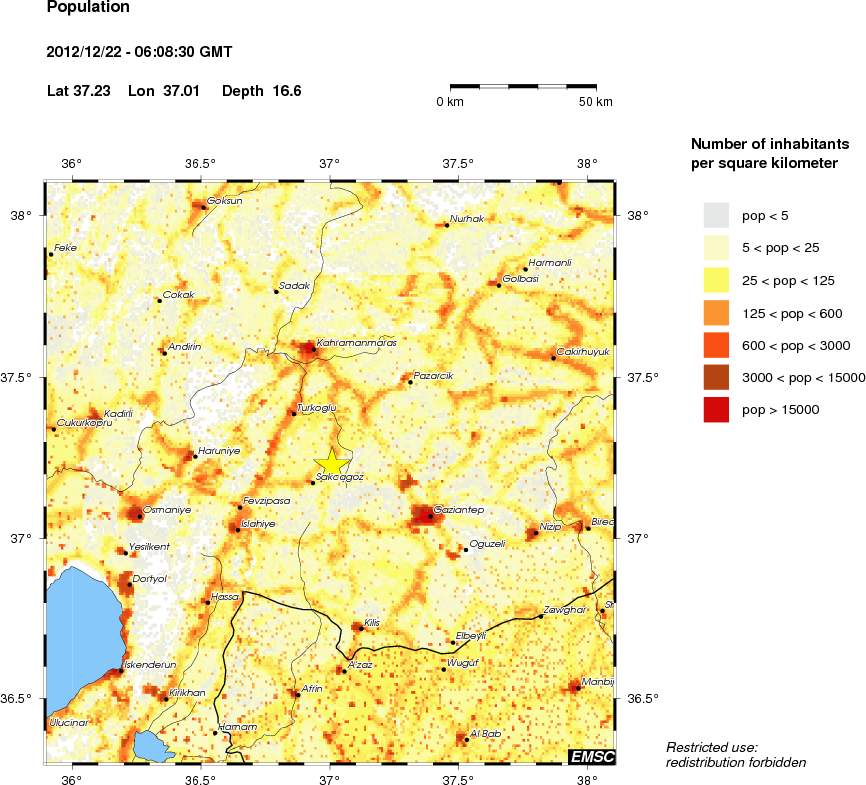The height and width of the screenshot is (785, 866).
Task: Click the 'Depth 16.6' label
Action: tap(261, 91)
